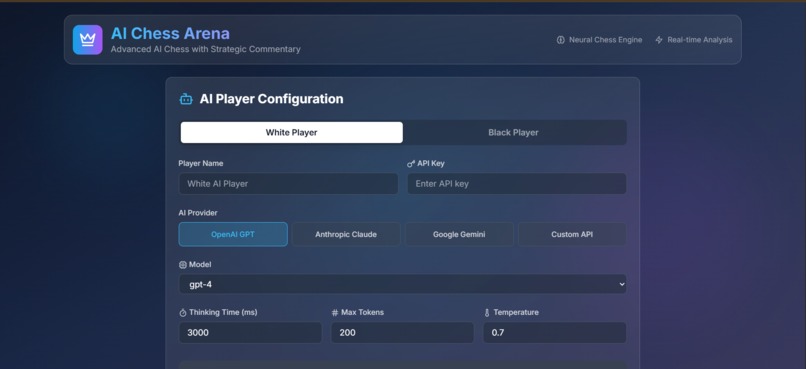
Task: Click the thermometer icon beside Temperature
Action: (x=487, y=313)
